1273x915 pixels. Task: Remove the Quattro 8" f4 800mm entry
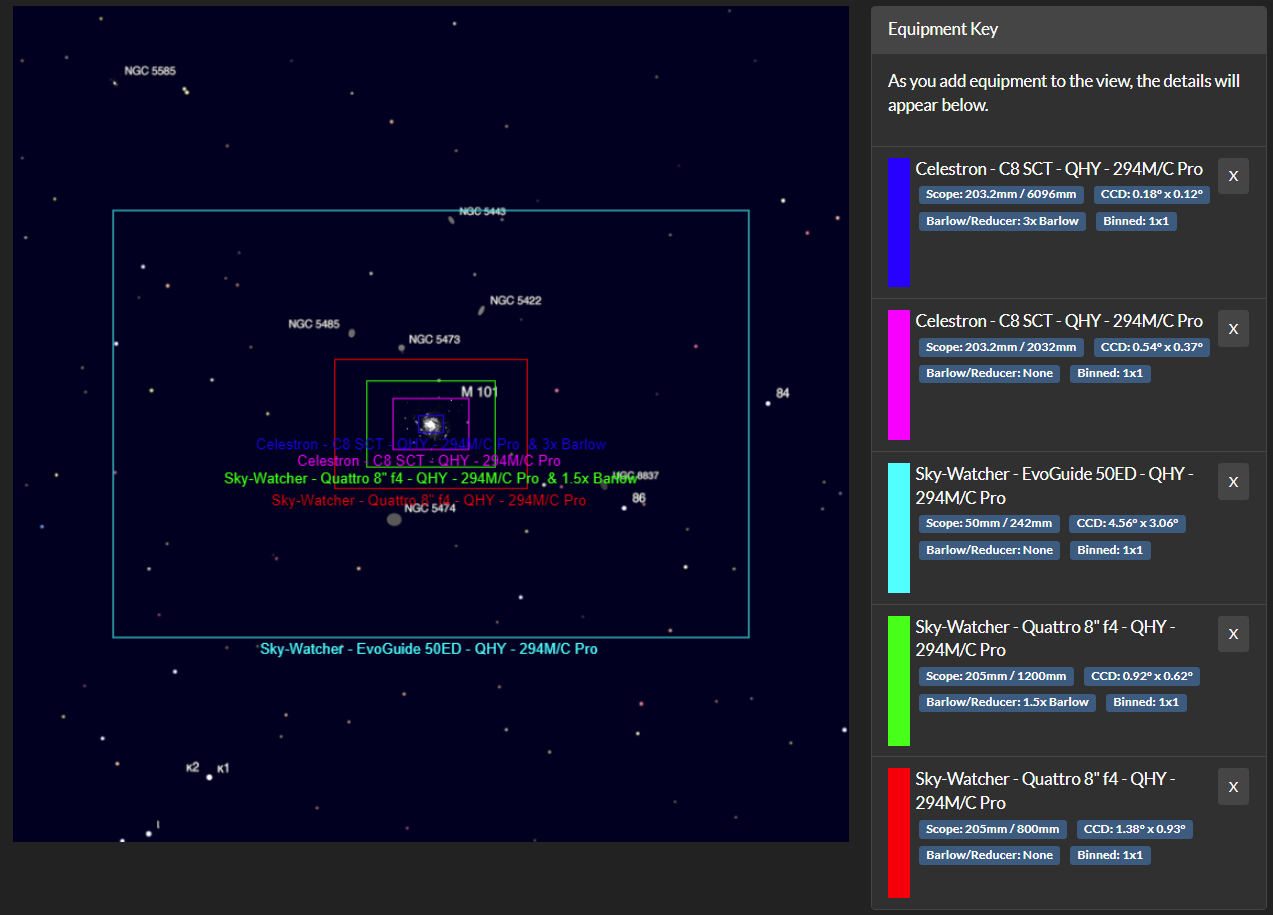point(1233,787)
